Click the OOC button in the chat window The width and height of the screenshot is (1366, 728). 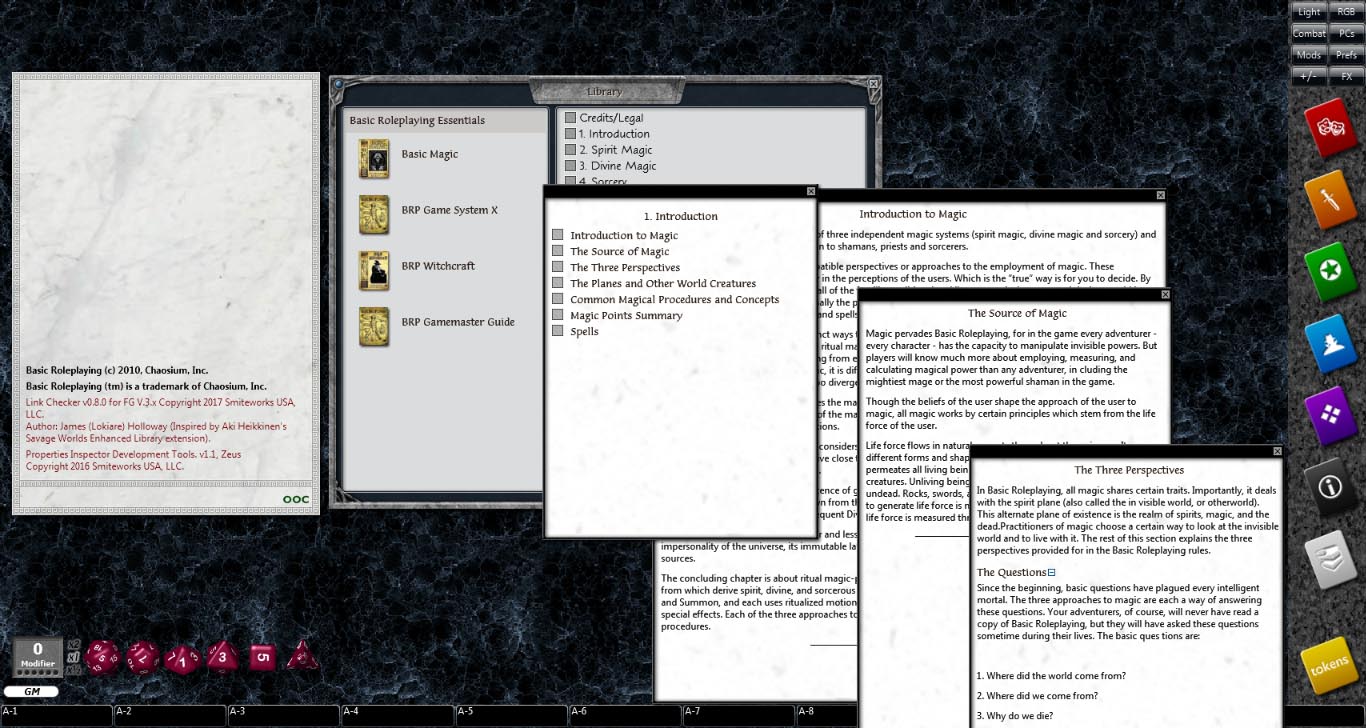click(295, 498)
